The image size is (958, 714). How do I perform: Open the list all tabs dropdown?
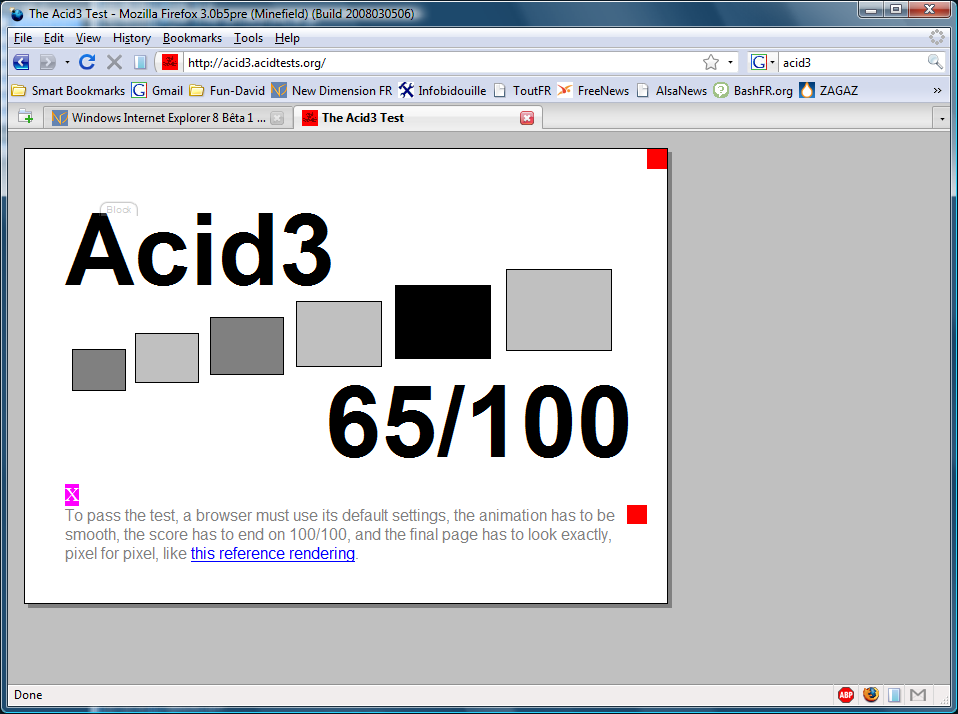(x=942, y=118)
